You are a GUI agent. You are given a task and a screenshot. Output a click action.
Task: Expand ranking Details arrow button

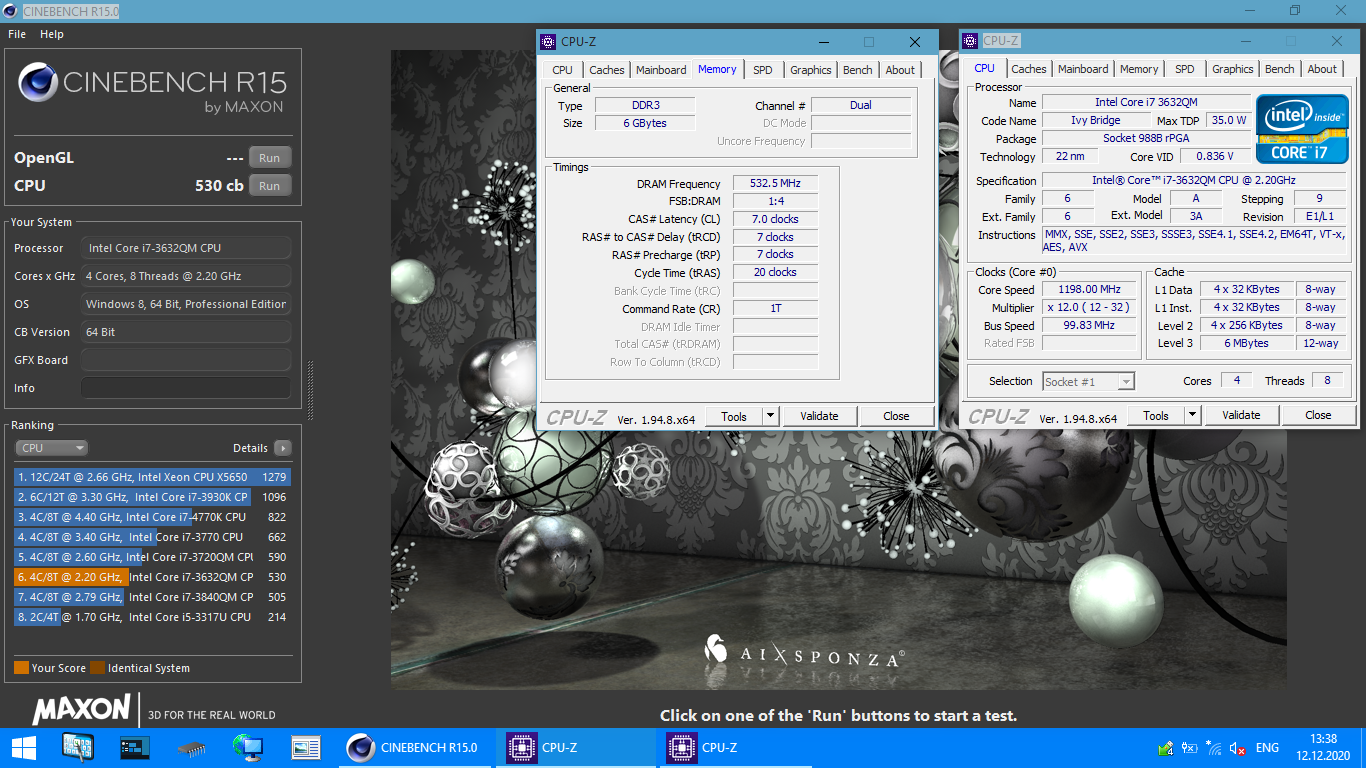click(283, 448)
